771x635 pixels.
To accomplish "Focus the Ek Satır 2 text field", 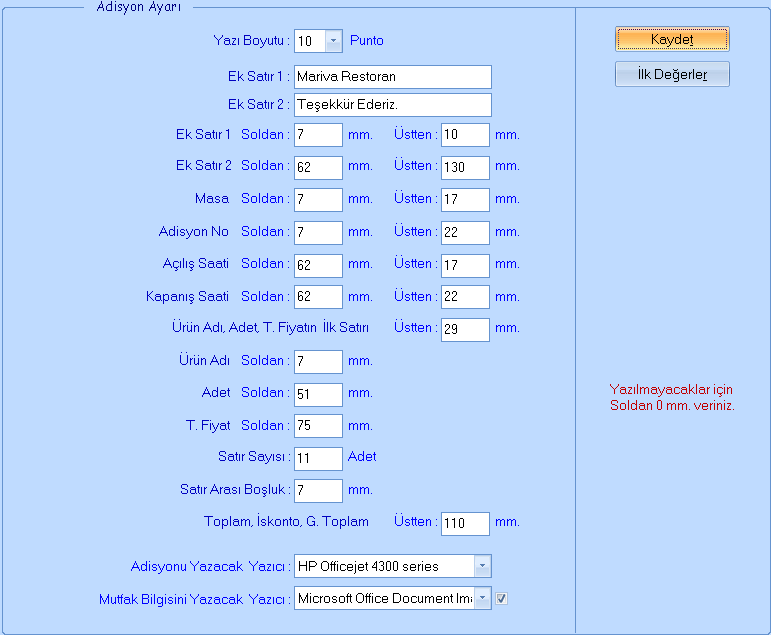I will (392, 105).
